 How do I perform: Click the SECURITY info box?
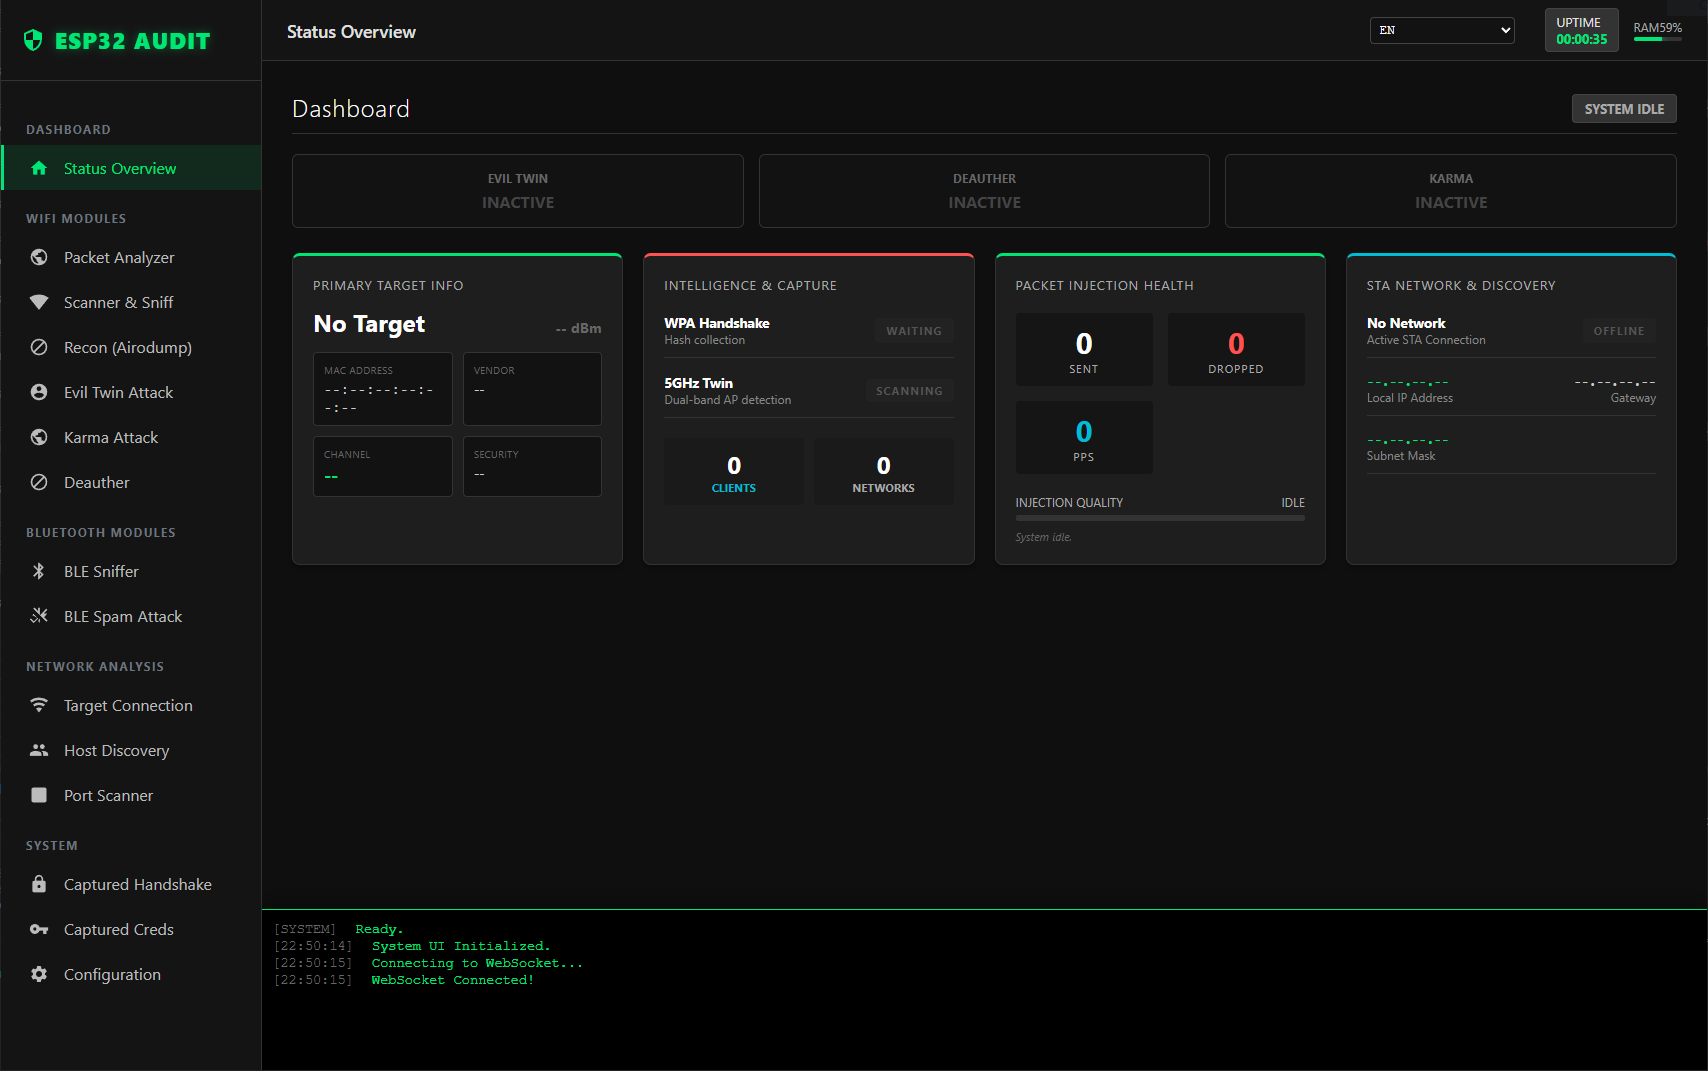(532, 466)
